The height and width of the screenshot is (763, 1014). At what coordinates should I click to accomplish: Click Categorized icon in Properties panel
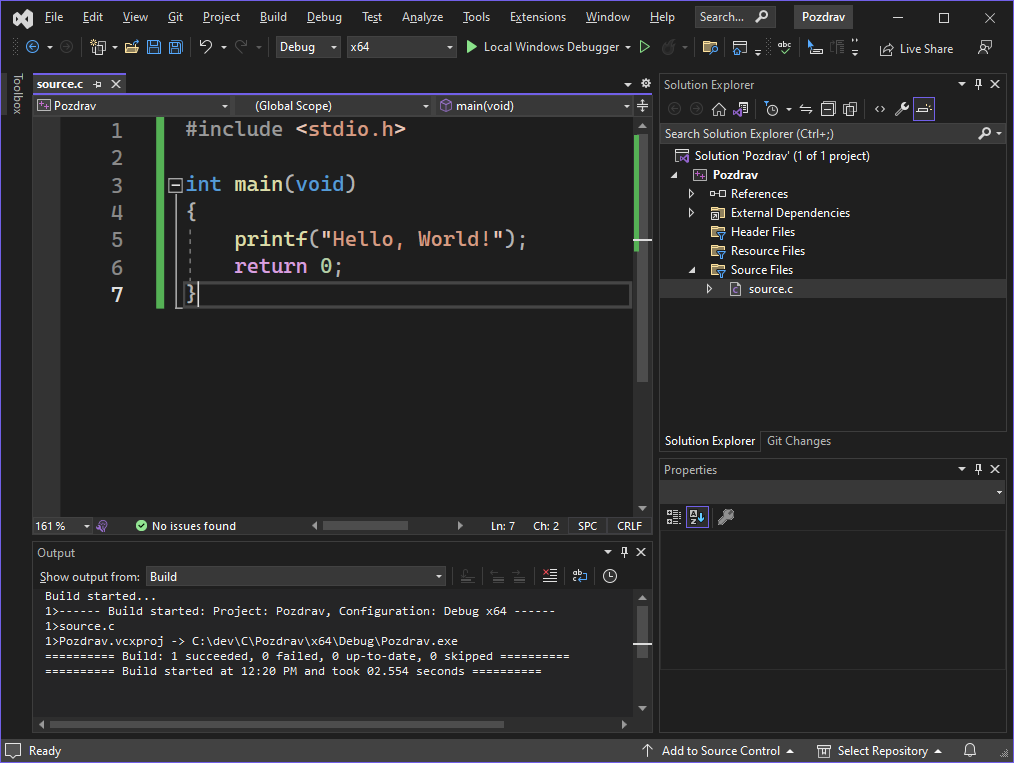[x=674, y=517]
